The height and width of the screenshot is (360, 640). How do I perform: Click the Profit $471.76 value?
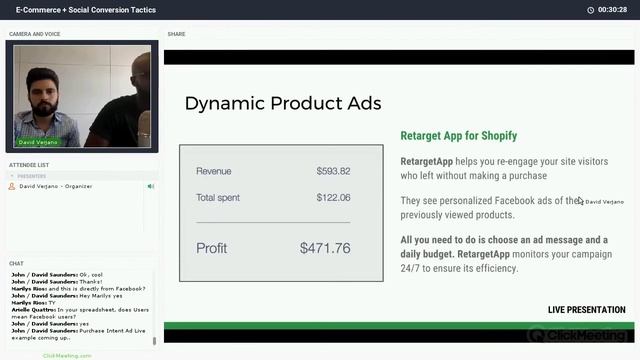325,248
